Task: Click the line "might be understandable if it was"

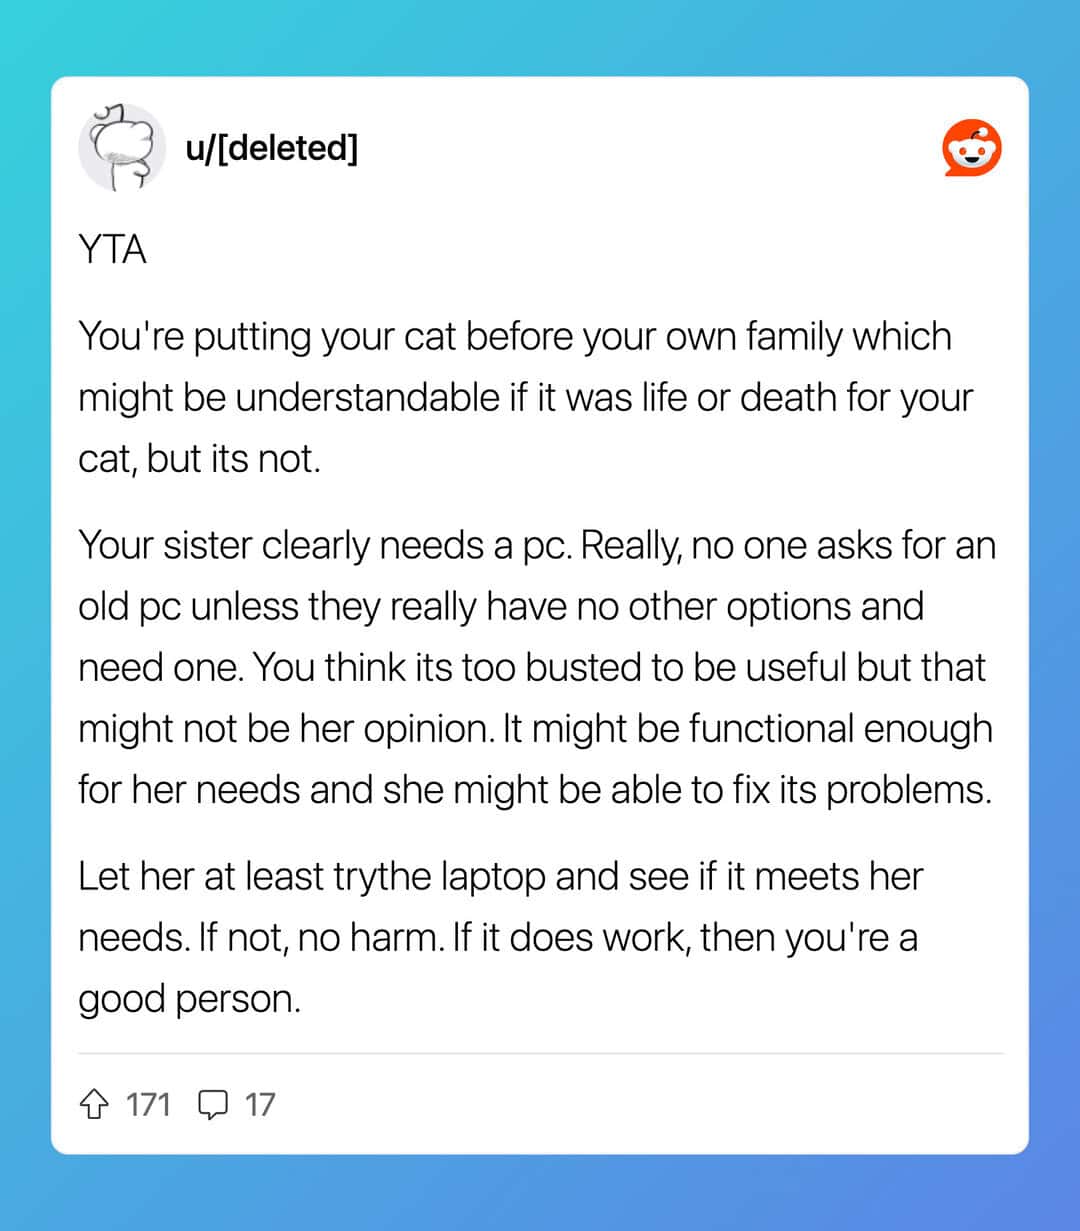Action: [525, 397]
